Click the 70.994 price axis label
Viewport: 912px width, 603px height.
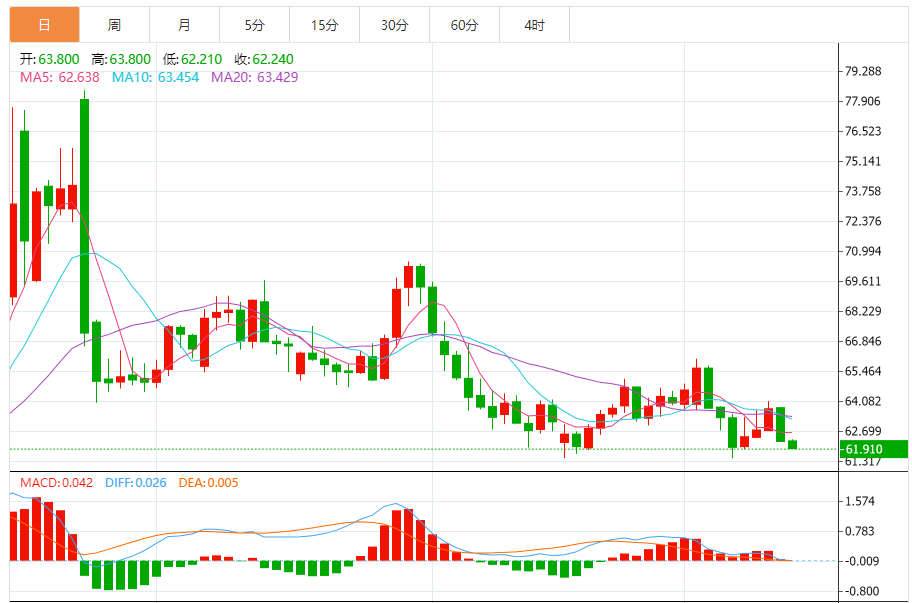863,251
